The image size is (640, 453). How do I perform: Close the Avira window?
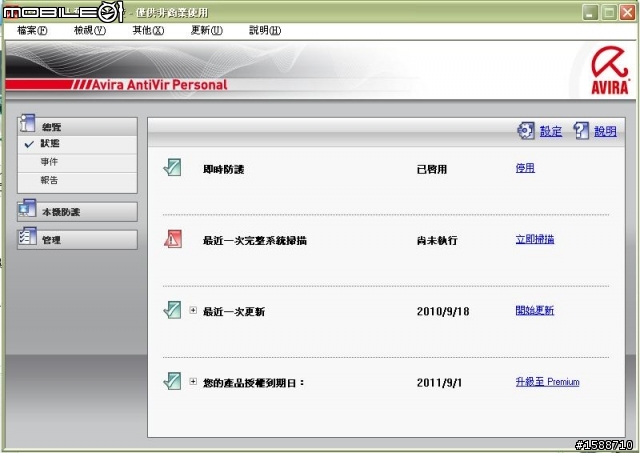click(627, 13)
